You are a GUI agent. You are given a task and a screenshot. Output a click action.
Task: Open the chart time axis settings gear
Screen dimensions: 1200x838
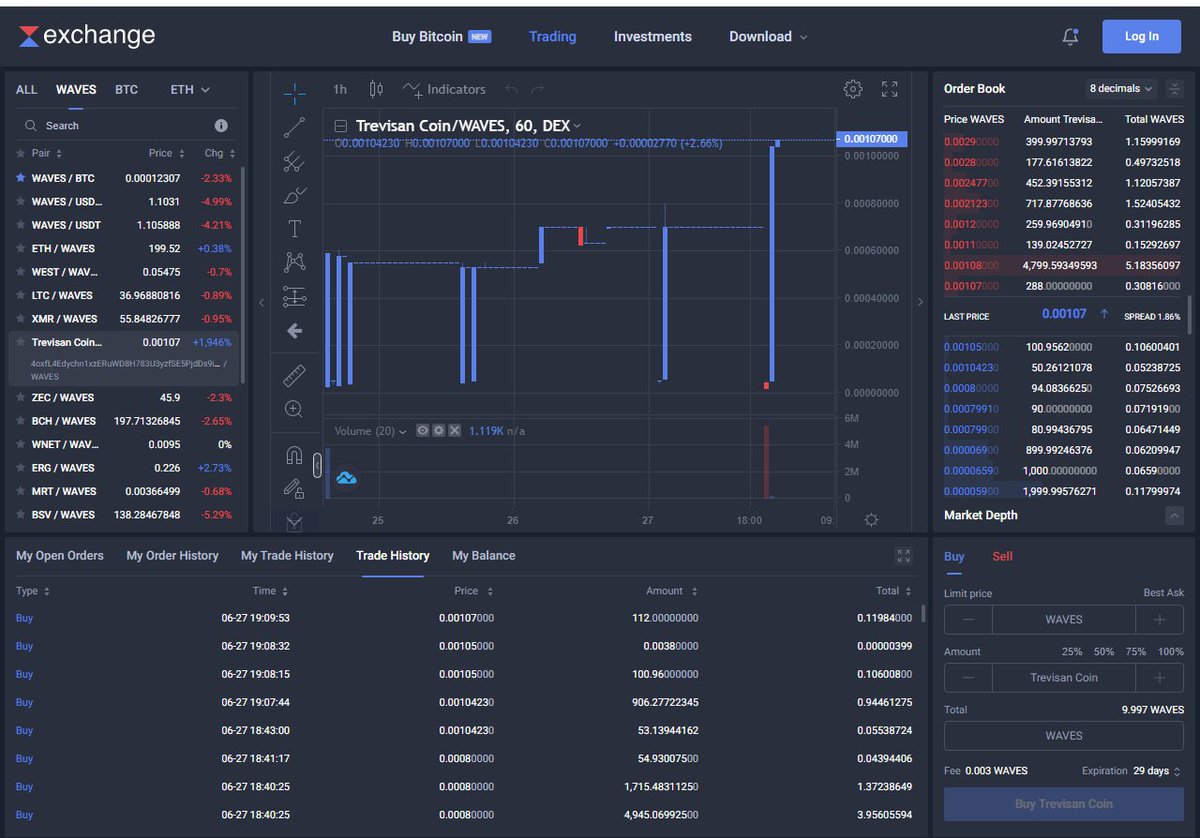(x=871, y=520)
